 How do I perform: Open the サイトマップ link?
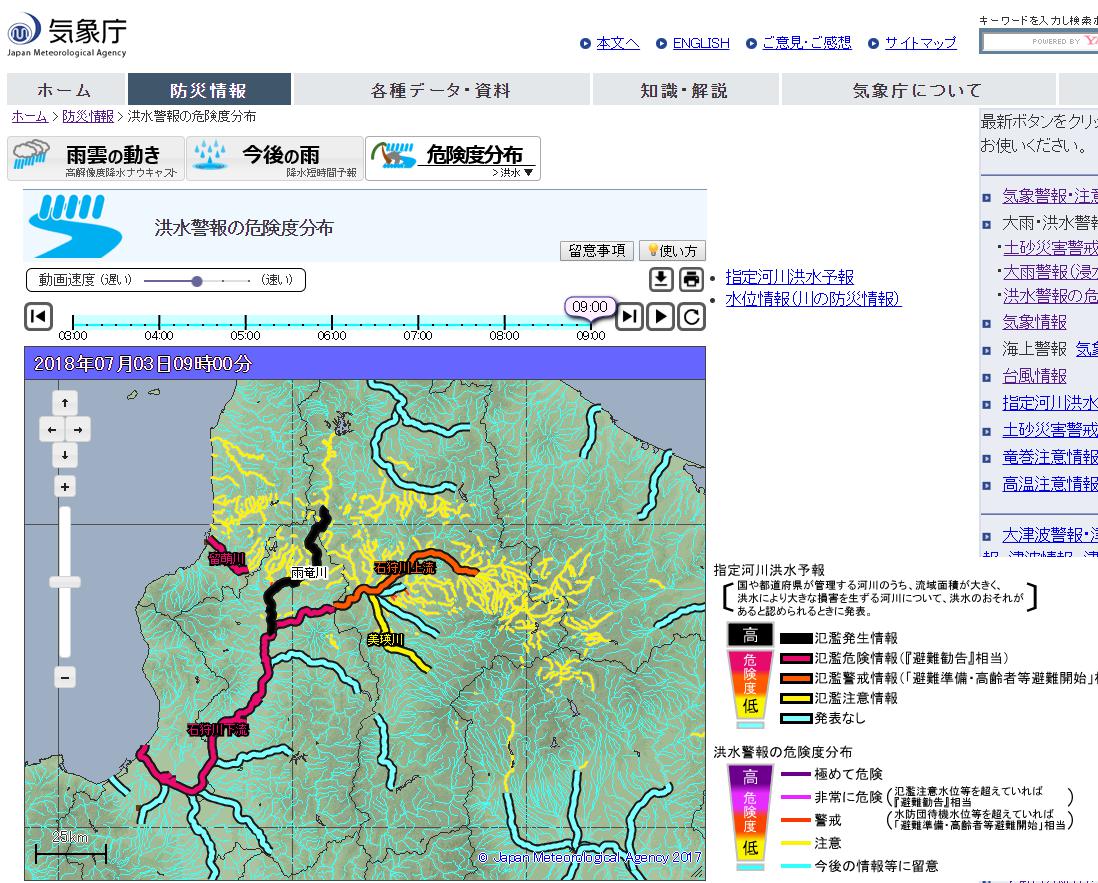pos(920,43)
